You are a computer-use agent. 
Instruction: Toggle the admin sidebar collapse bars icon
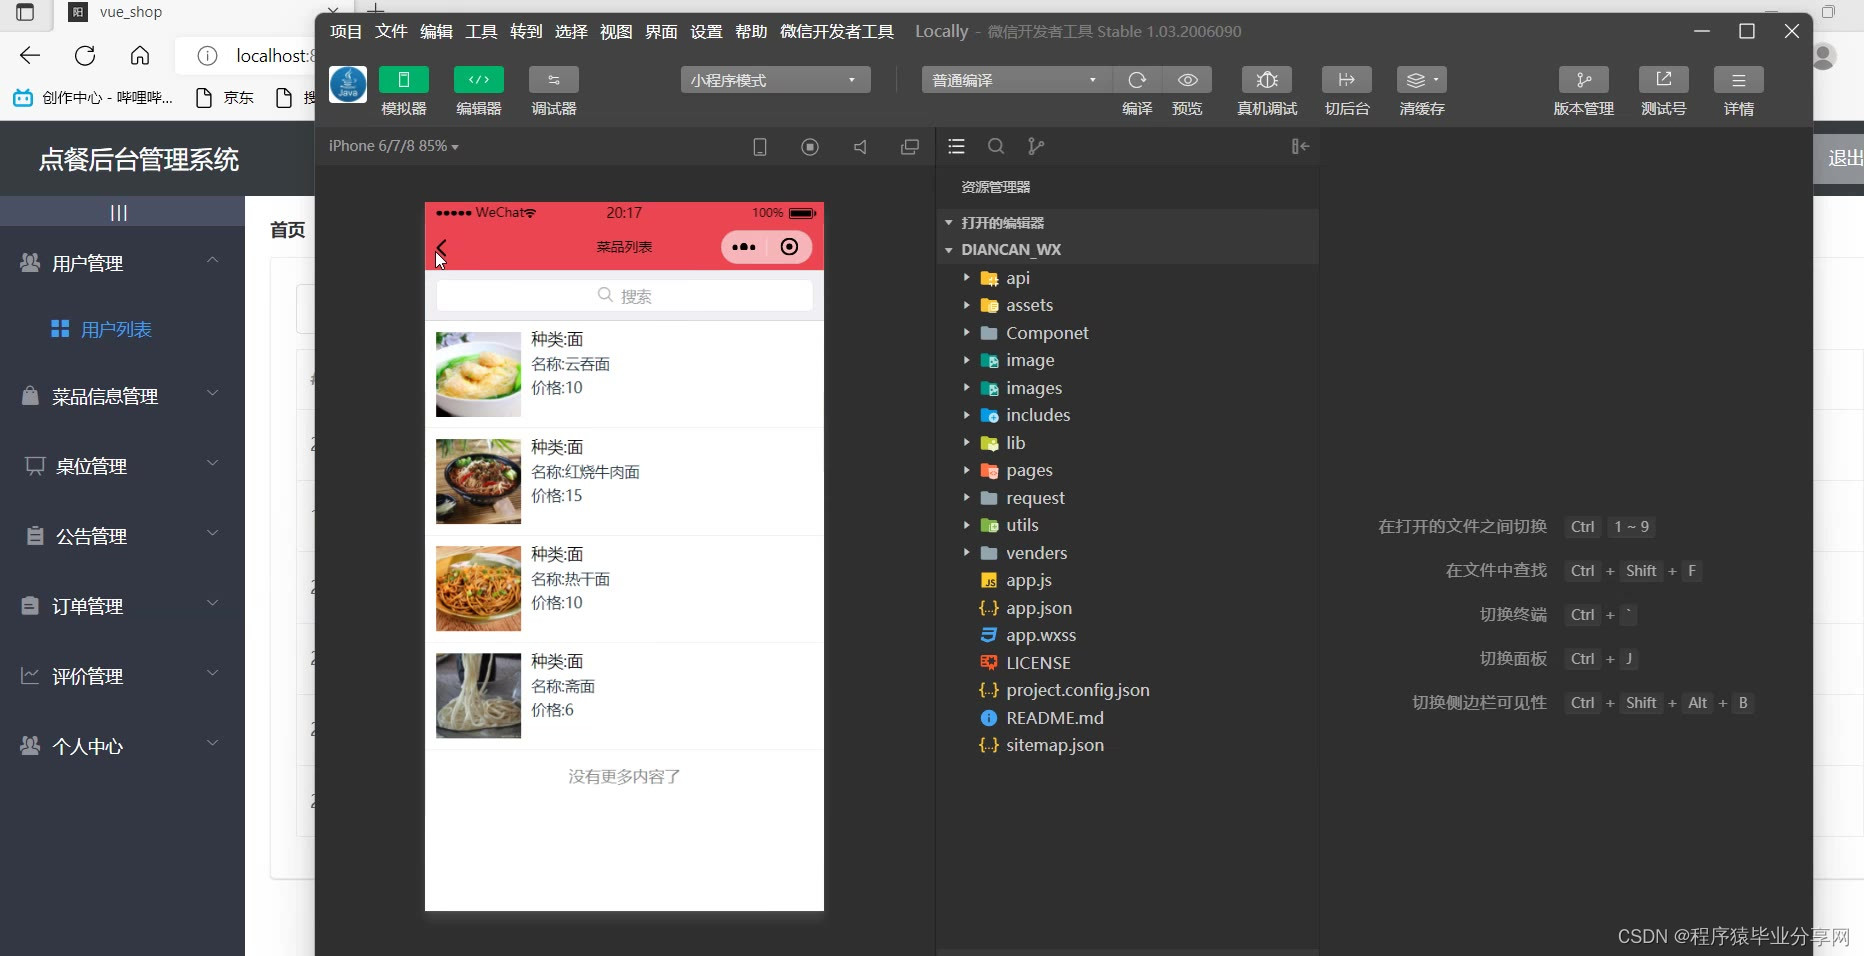point(119,212)
